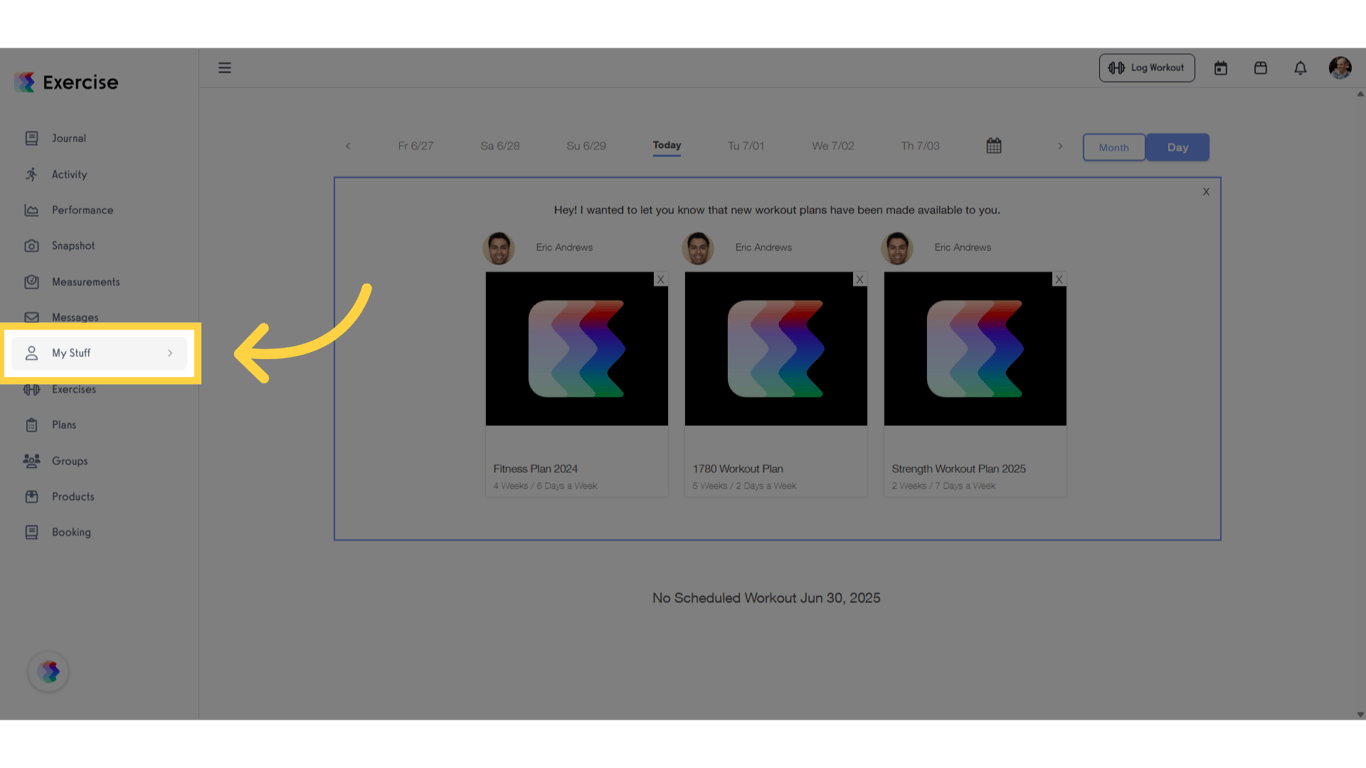The image size is (1366, 768).
Task: Open Groups people icon
Action: [x=32, y=461]
